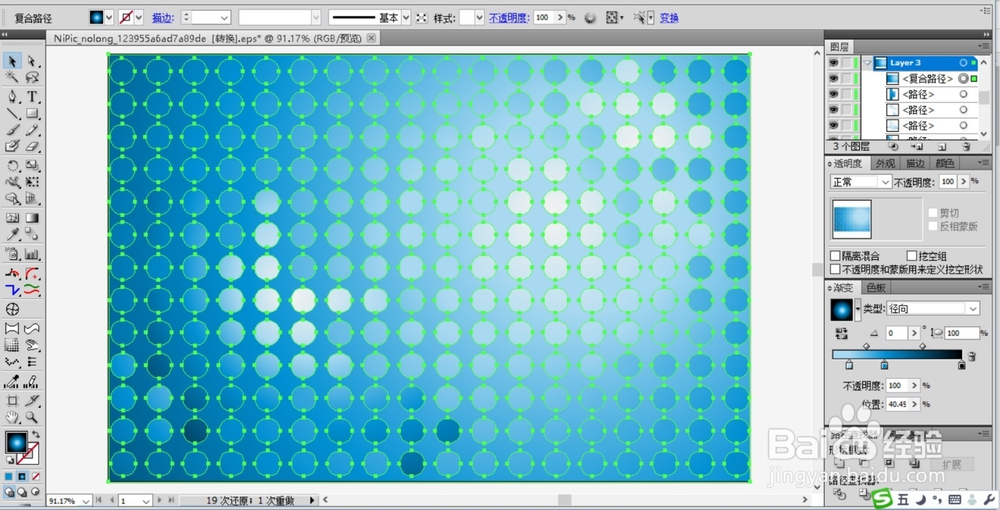Swap fill and stroke colors arrow
Screen dimensions: 1000x510
click(x=36, y=435)
